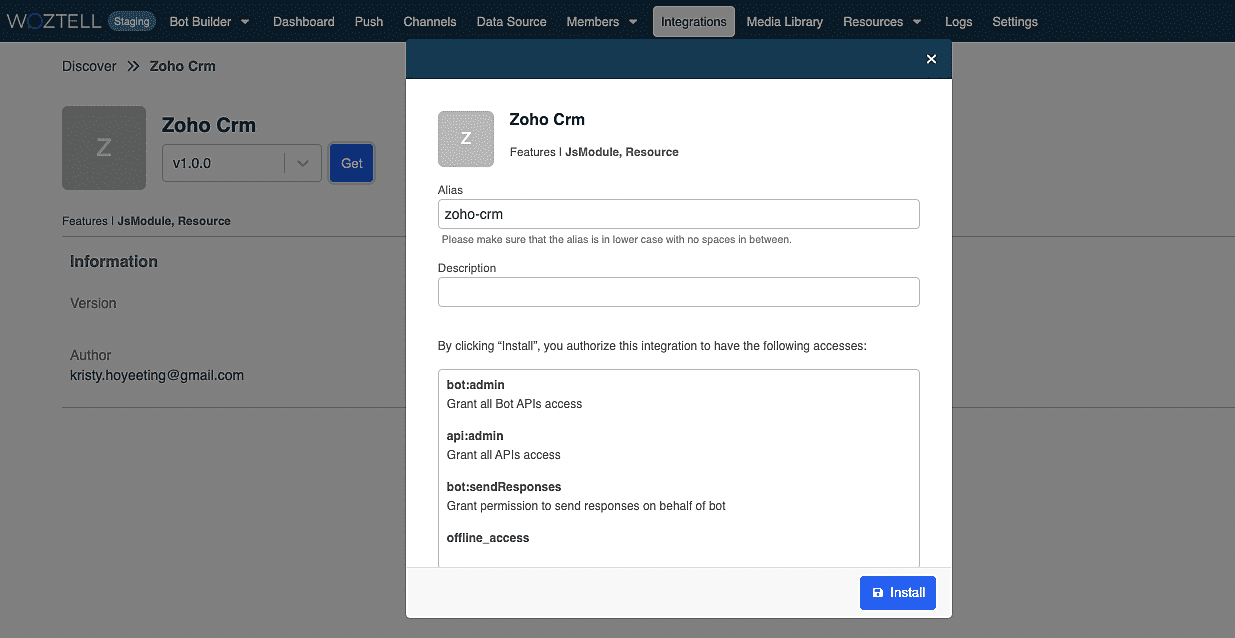Go to the Dashboard tab

(304, 22)
